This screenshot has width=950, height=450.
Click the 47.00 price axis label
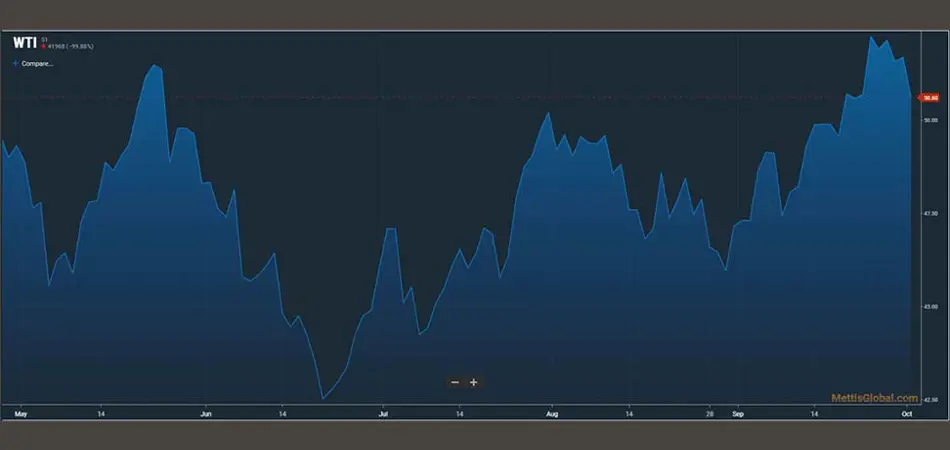[930, 214]
